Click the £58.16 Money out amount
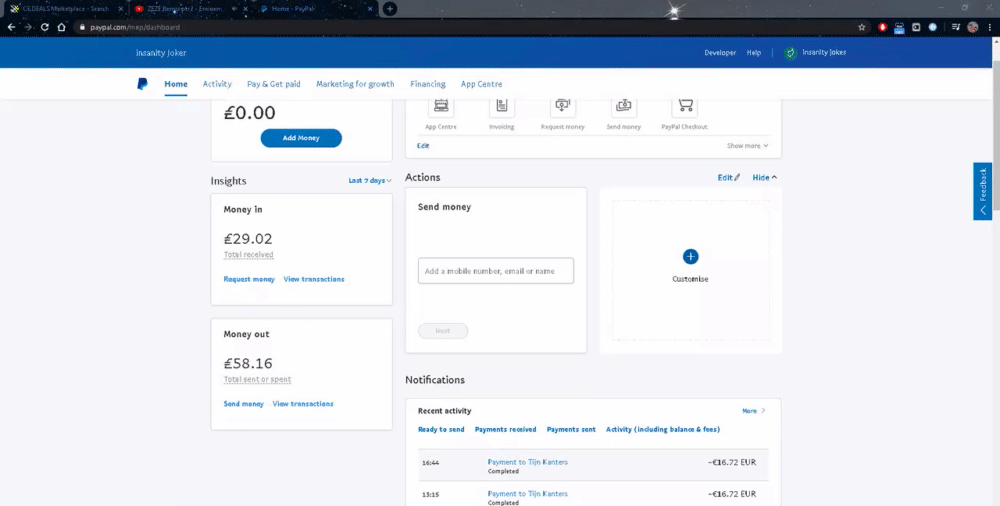1000x506 pixels. [x=248, y=364]
